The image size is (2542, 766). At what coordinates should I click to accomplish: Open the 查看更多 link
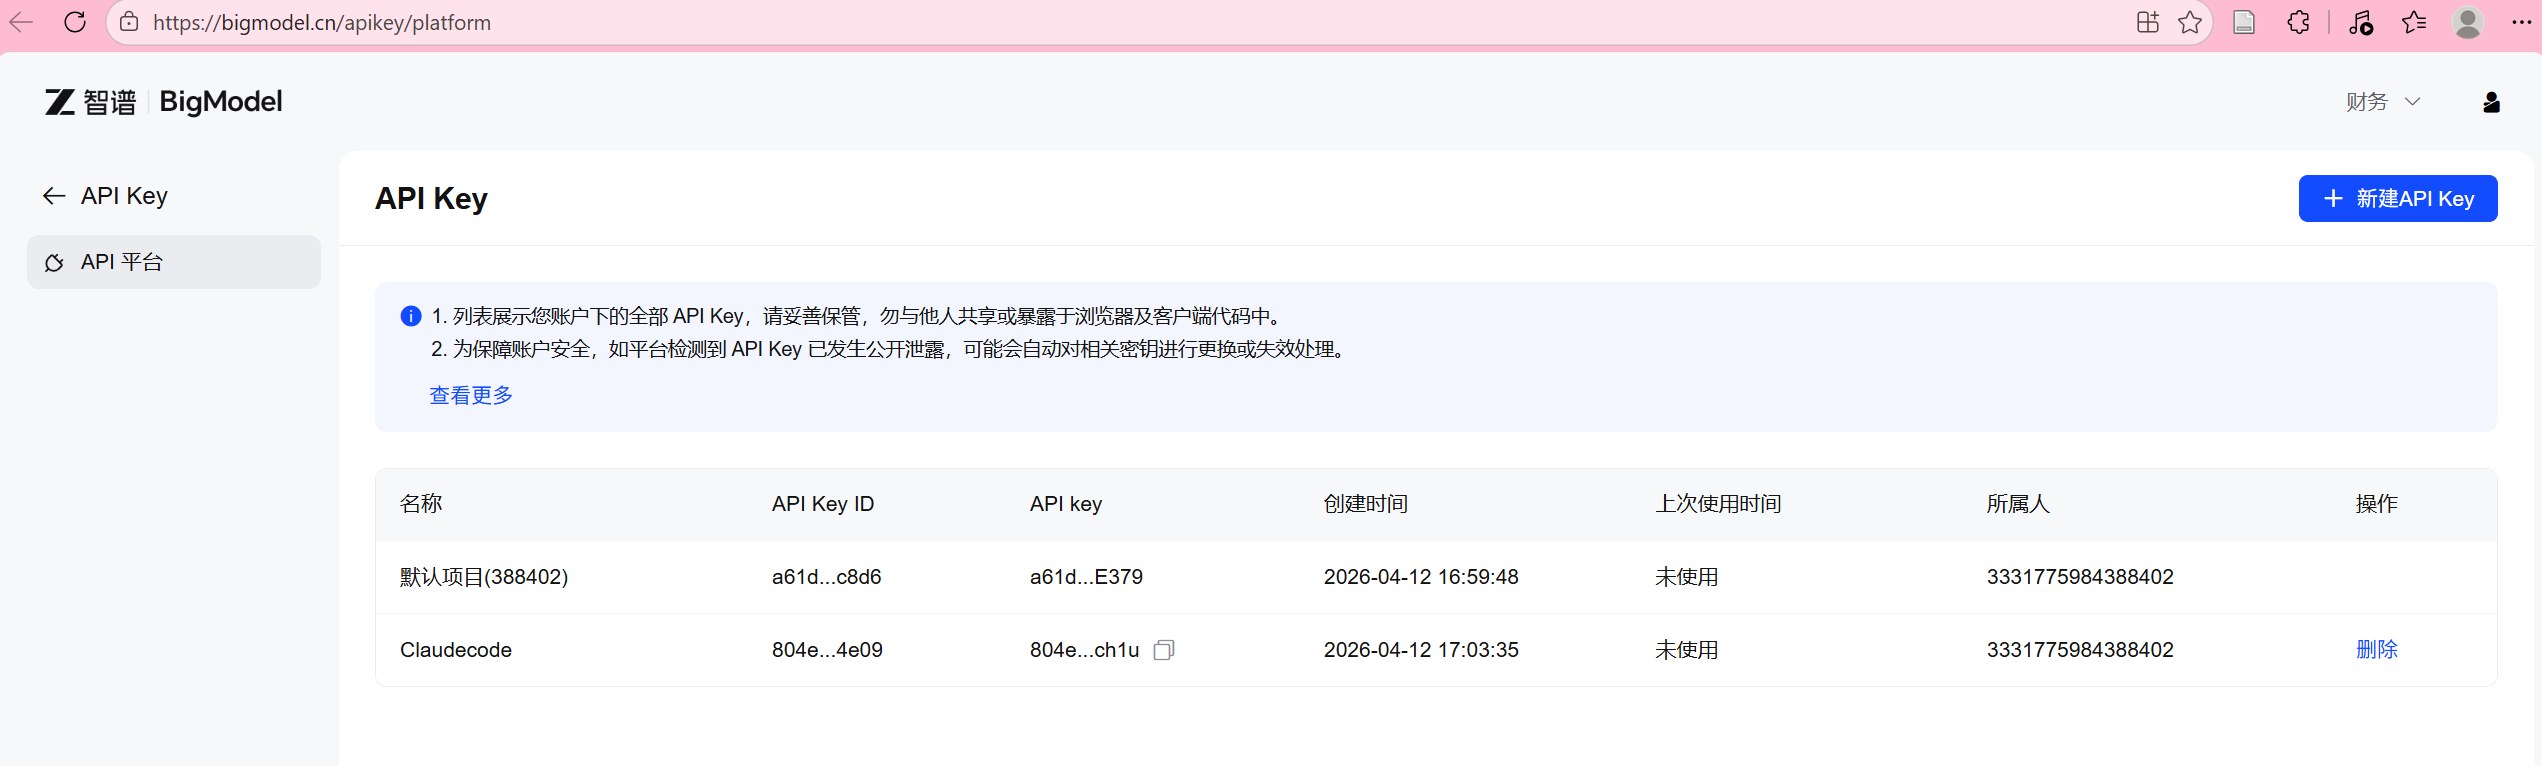pos(471,395)
